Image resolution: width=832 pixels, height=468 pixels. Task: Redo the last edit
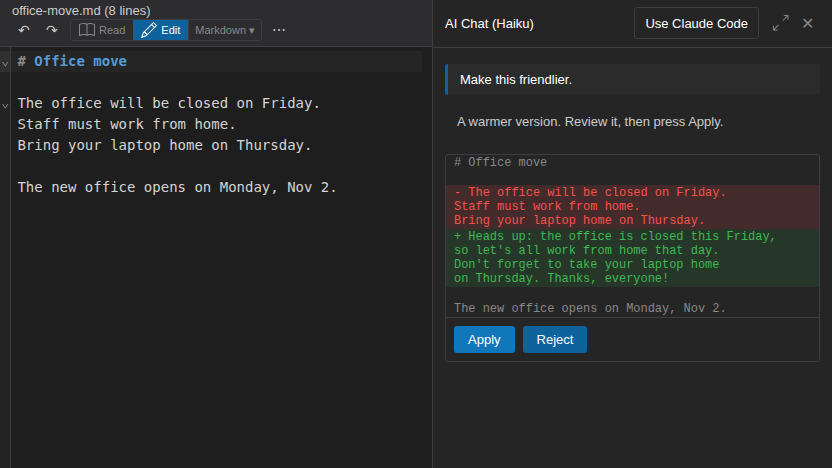pyautogui.click(x=51, y=30)
